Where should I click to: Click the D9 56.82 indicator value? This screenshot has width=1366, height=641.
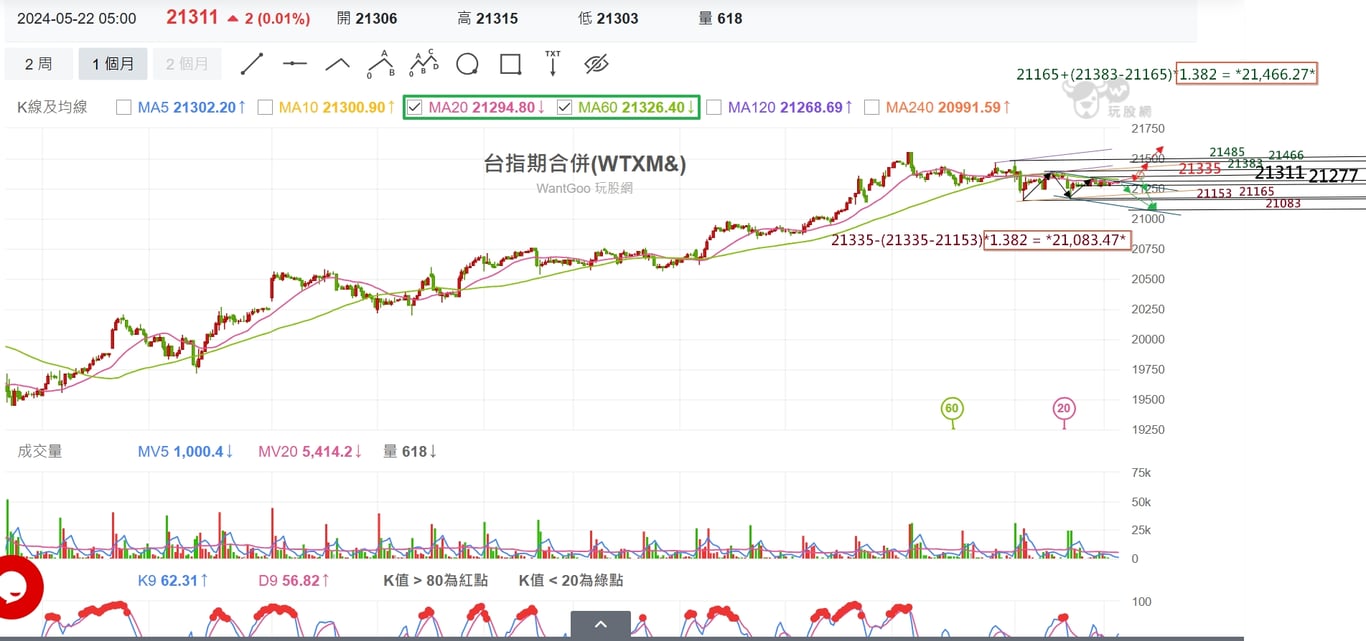coord(293,580)
